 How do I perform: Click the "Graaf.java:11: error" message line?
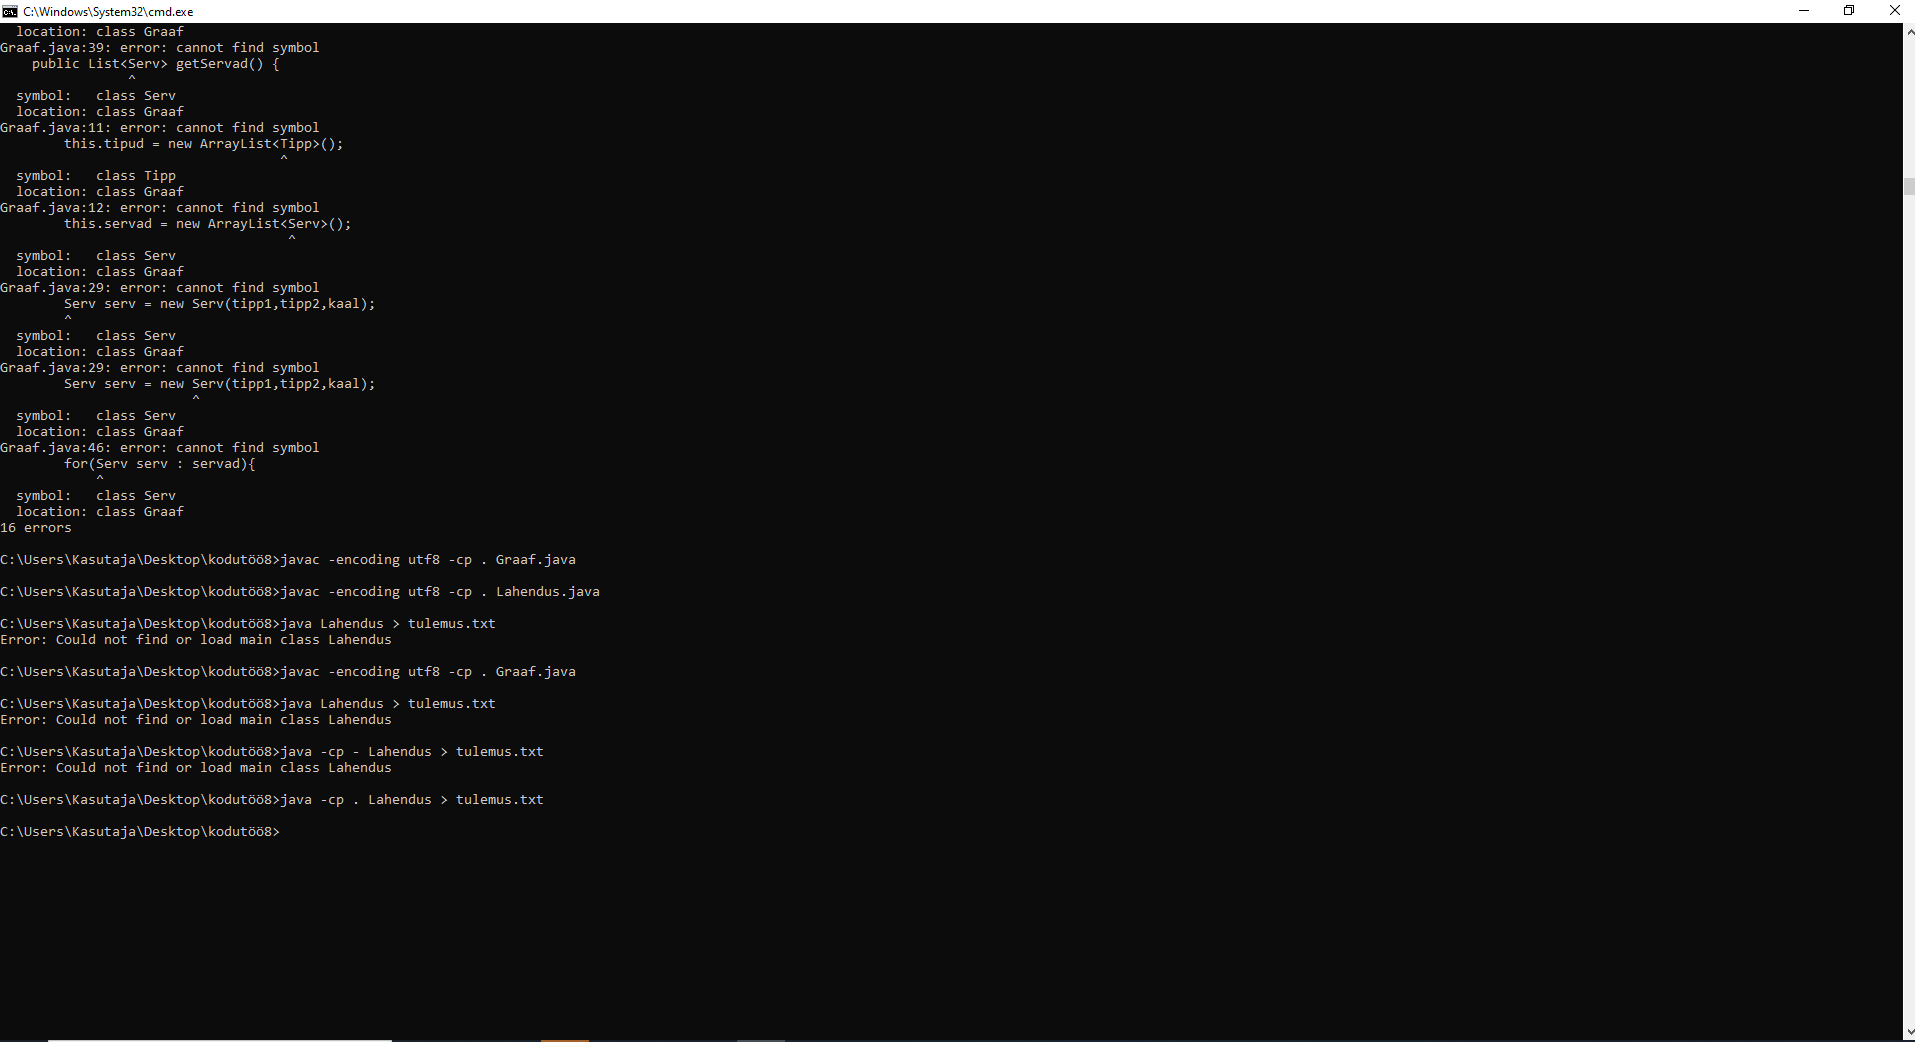[160, 128]
